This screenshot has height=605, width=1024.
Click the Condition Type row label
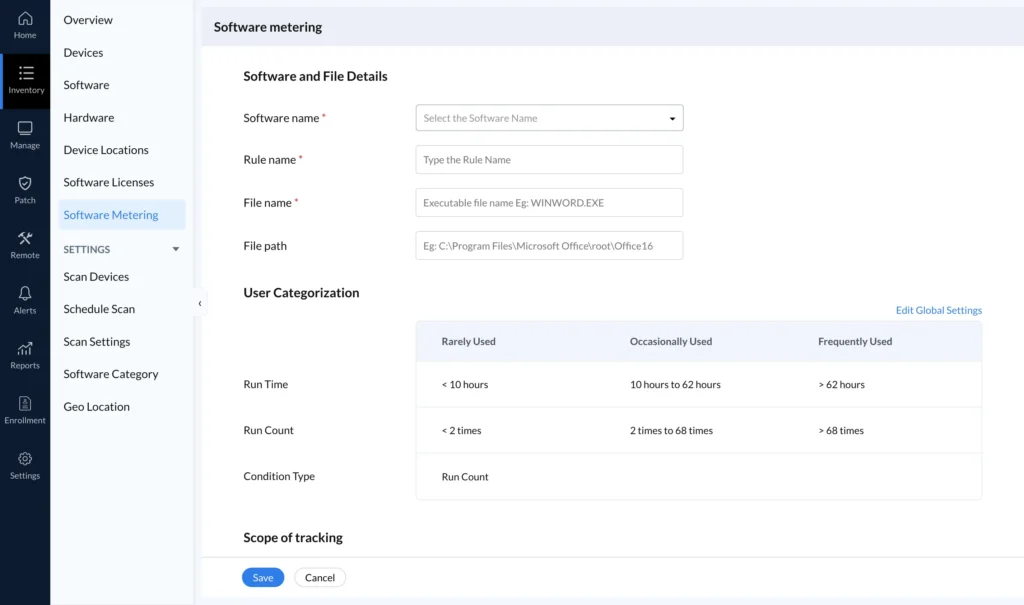point(279,476)
